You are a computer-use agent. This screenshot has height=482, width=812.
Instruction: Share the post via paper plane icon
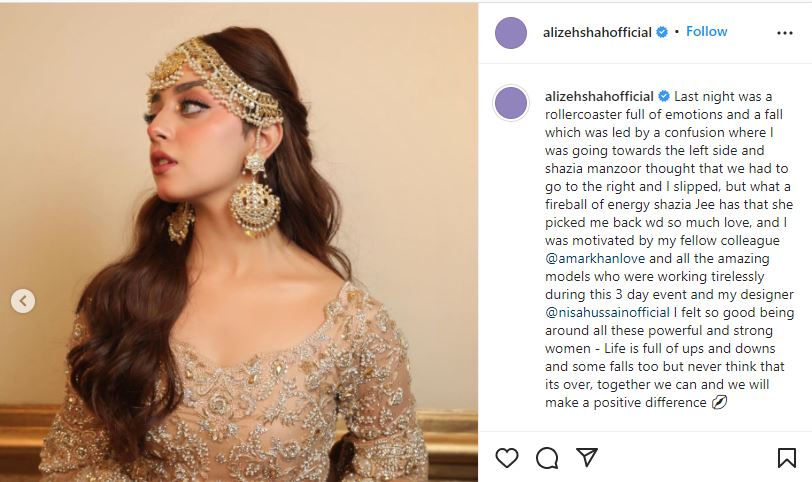(587, 457)
